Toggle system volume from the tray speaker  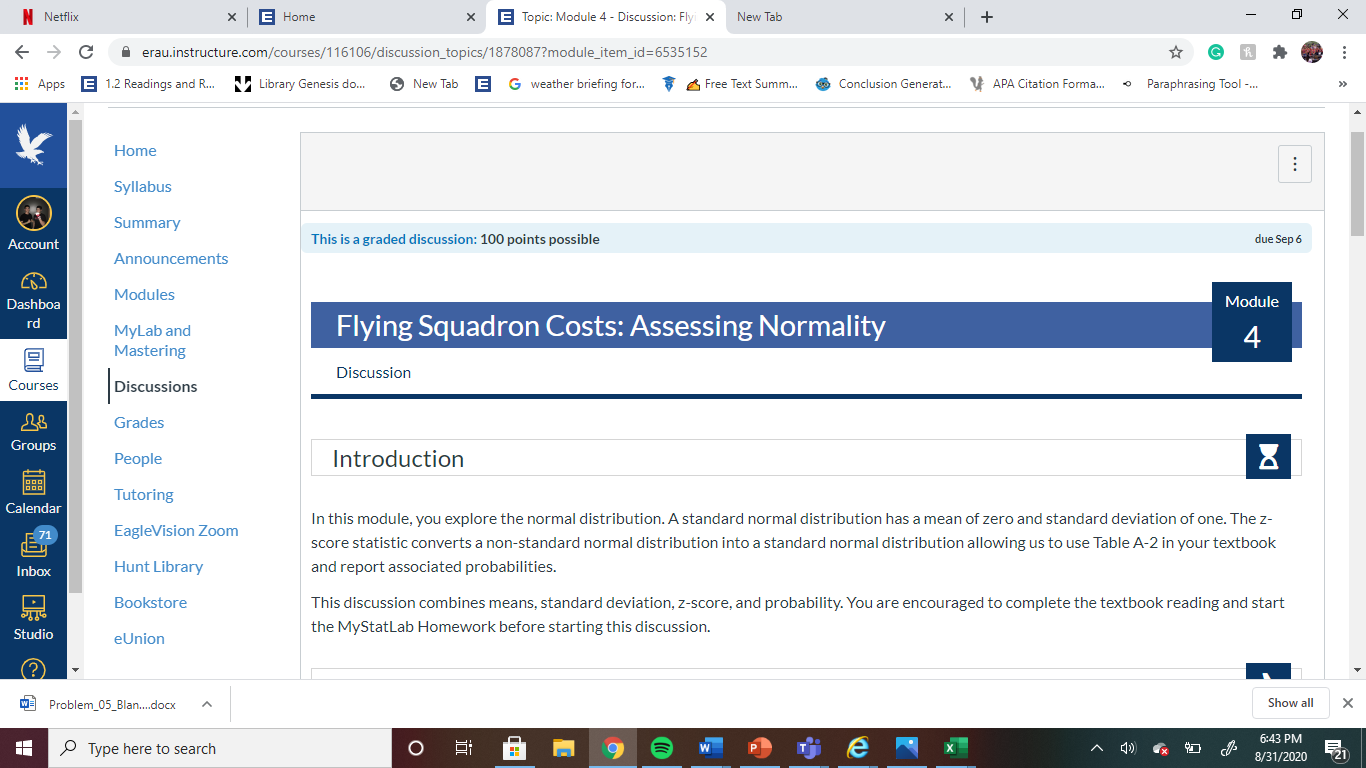pos(1128,747)
